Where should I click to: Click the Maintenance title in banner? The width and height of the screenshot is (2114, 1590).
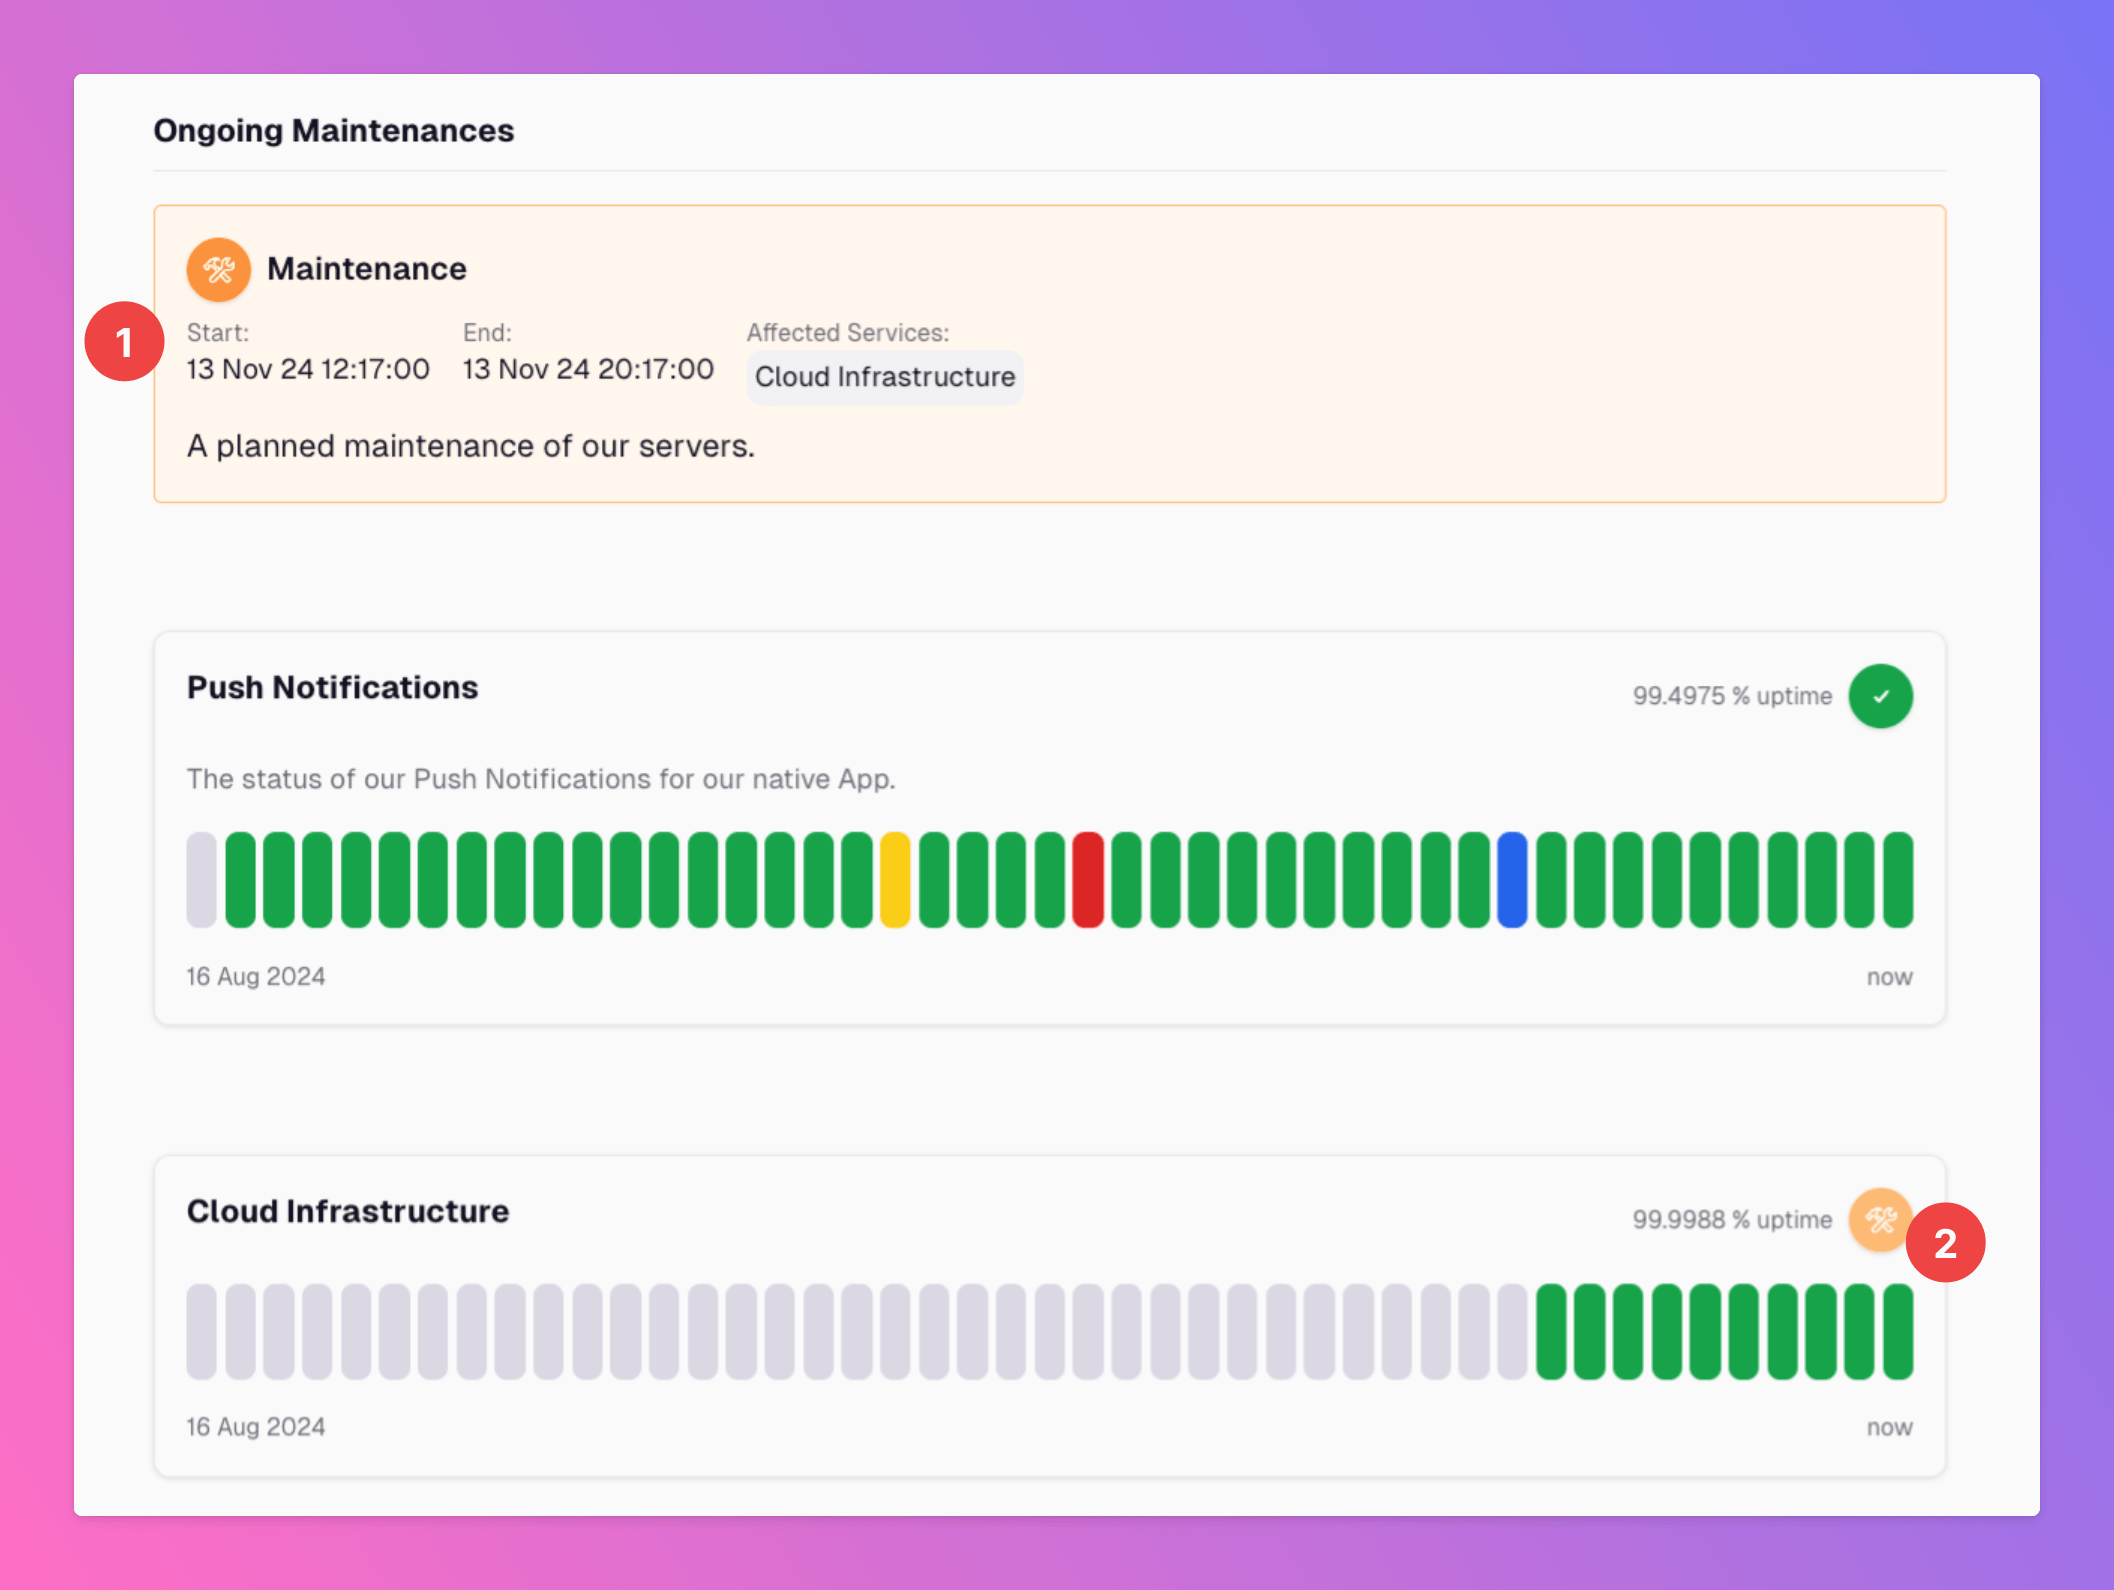click(x=366, y=269)
